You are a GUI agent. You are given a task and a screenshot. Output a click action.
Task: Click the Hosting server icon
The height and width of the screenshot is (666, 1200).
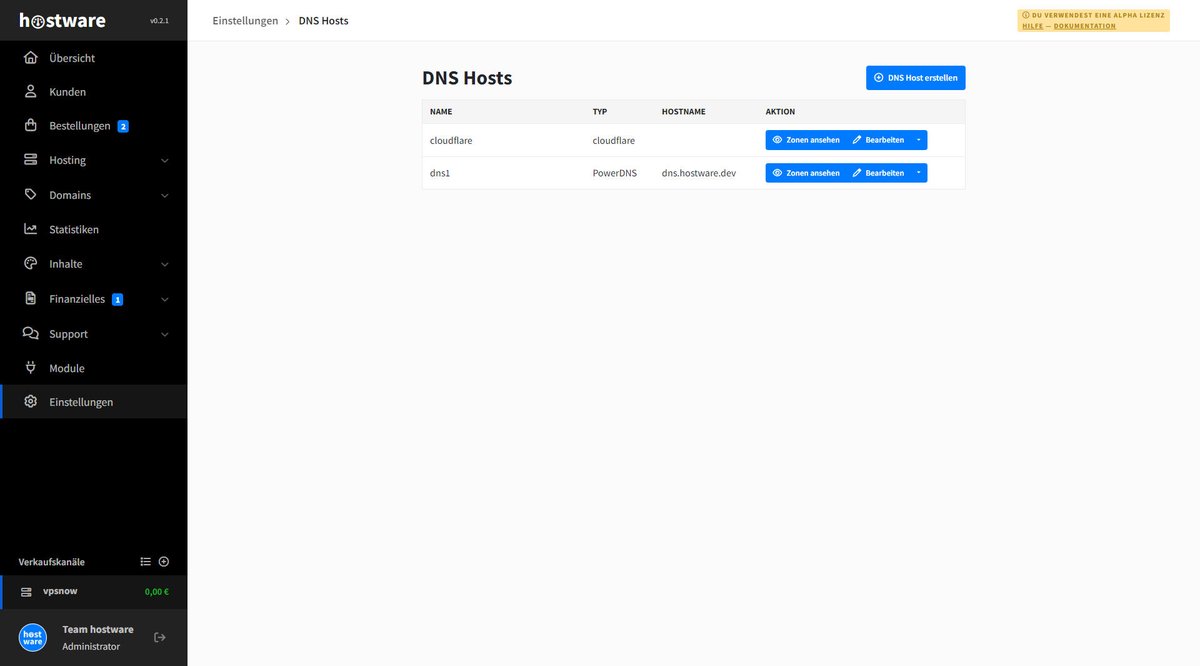pos(31,160)
